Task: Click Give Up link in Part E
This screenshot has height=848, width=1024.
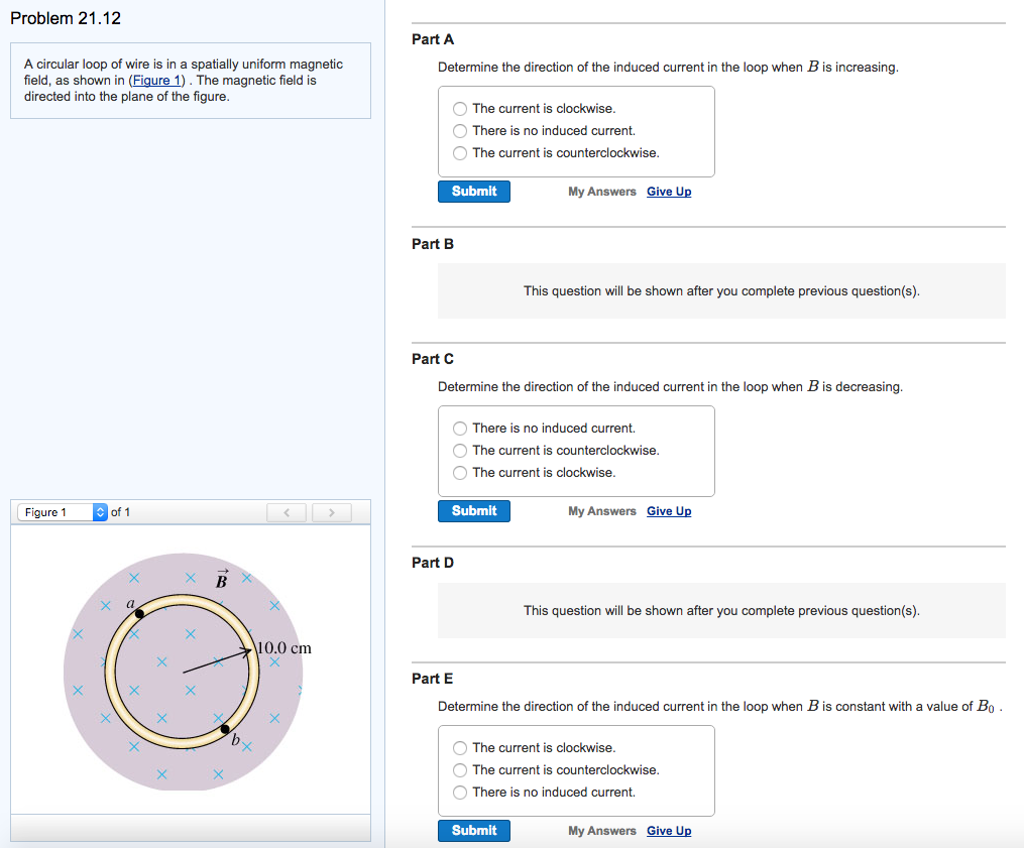Action: [x=669, y=830]
